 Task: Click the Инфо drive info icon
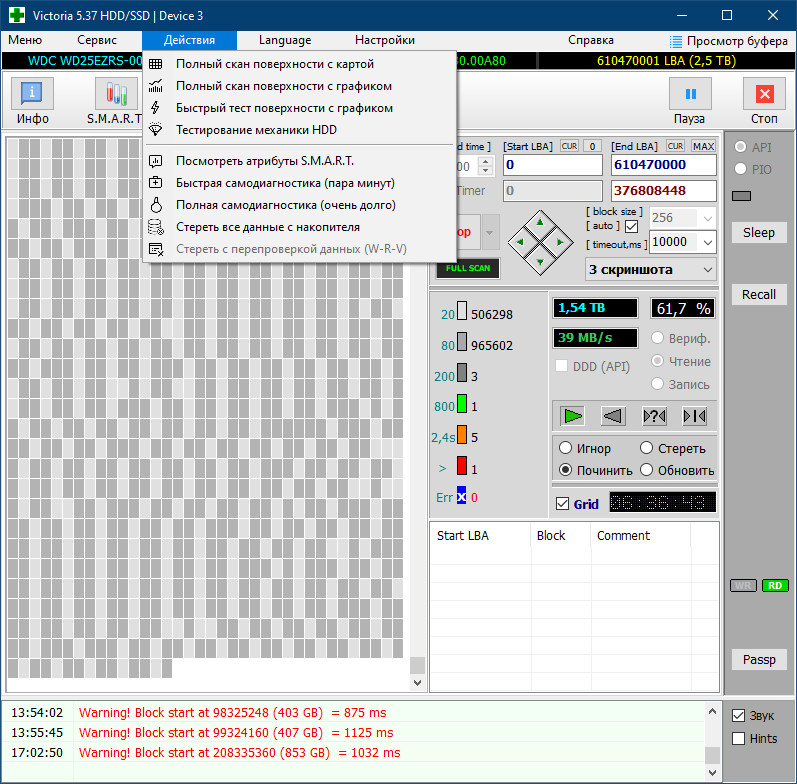(x=33, y=94)
